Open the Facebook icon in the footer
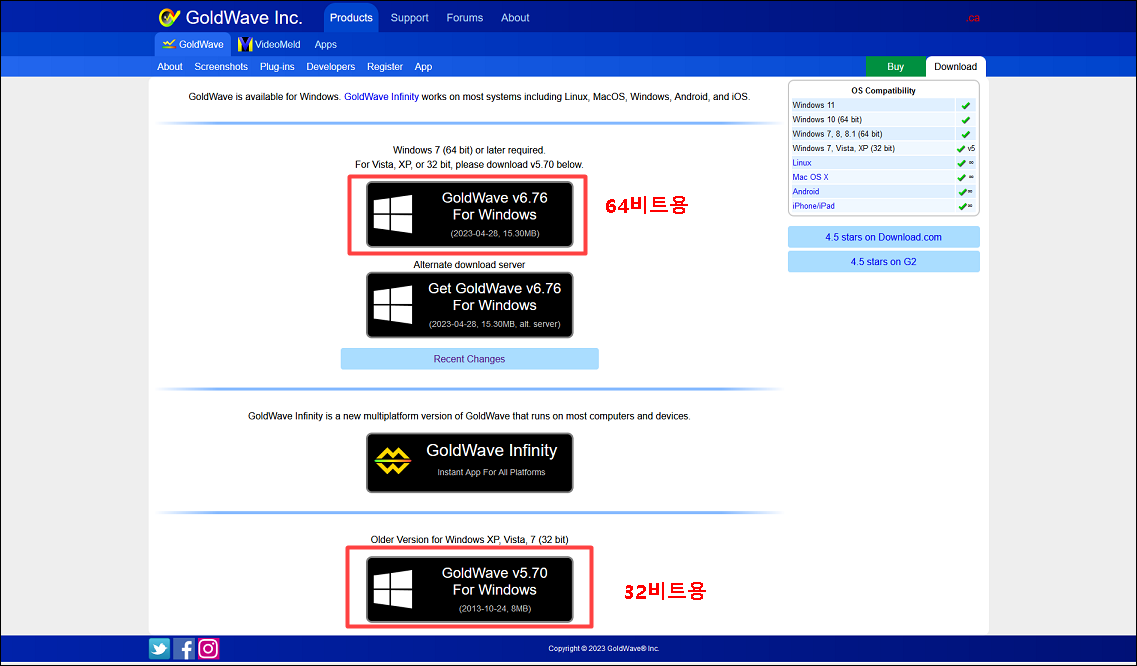 click(x=184, y=649)
